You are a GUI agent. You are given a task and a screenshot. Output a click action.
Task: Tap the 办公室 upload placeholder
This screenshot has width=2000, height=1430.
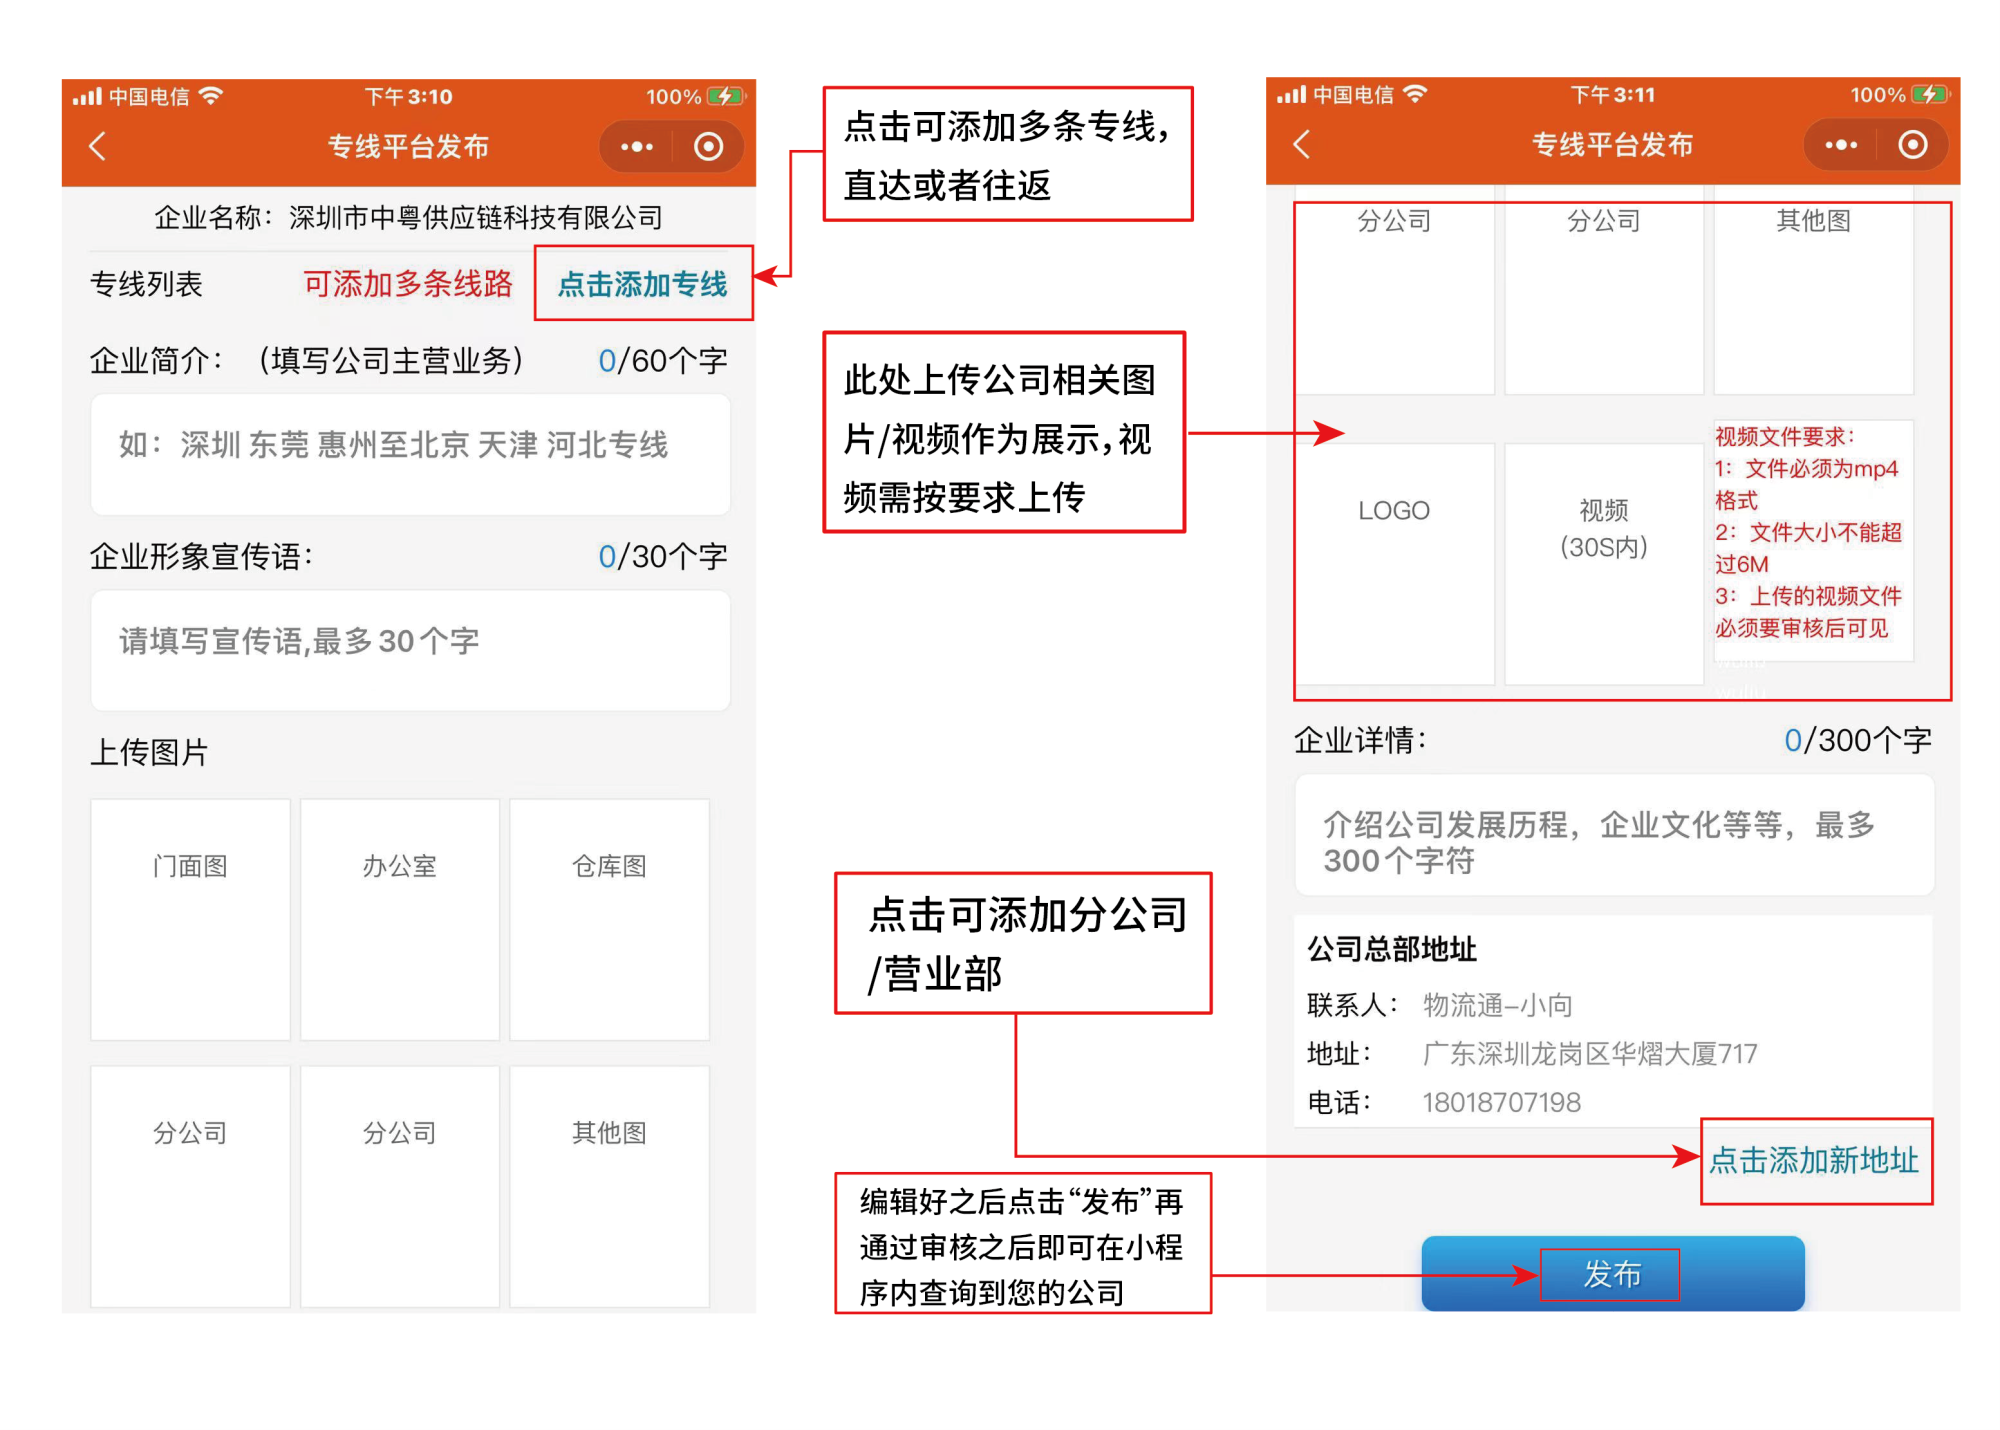(x=399, y=918)
